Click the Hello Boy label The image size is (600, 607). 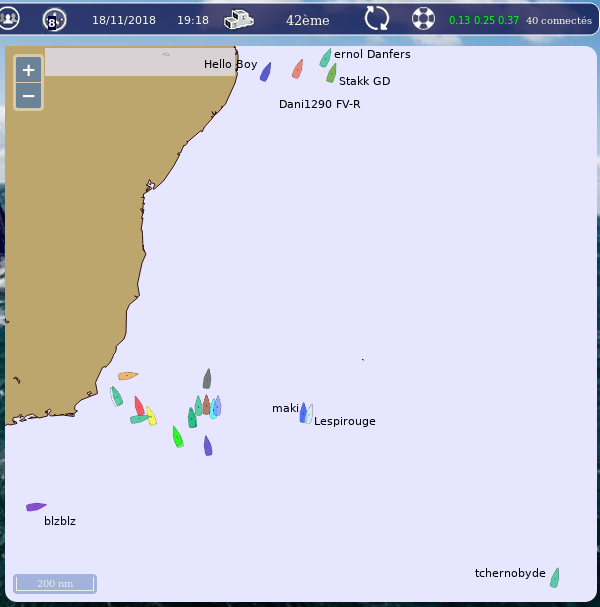230,64
